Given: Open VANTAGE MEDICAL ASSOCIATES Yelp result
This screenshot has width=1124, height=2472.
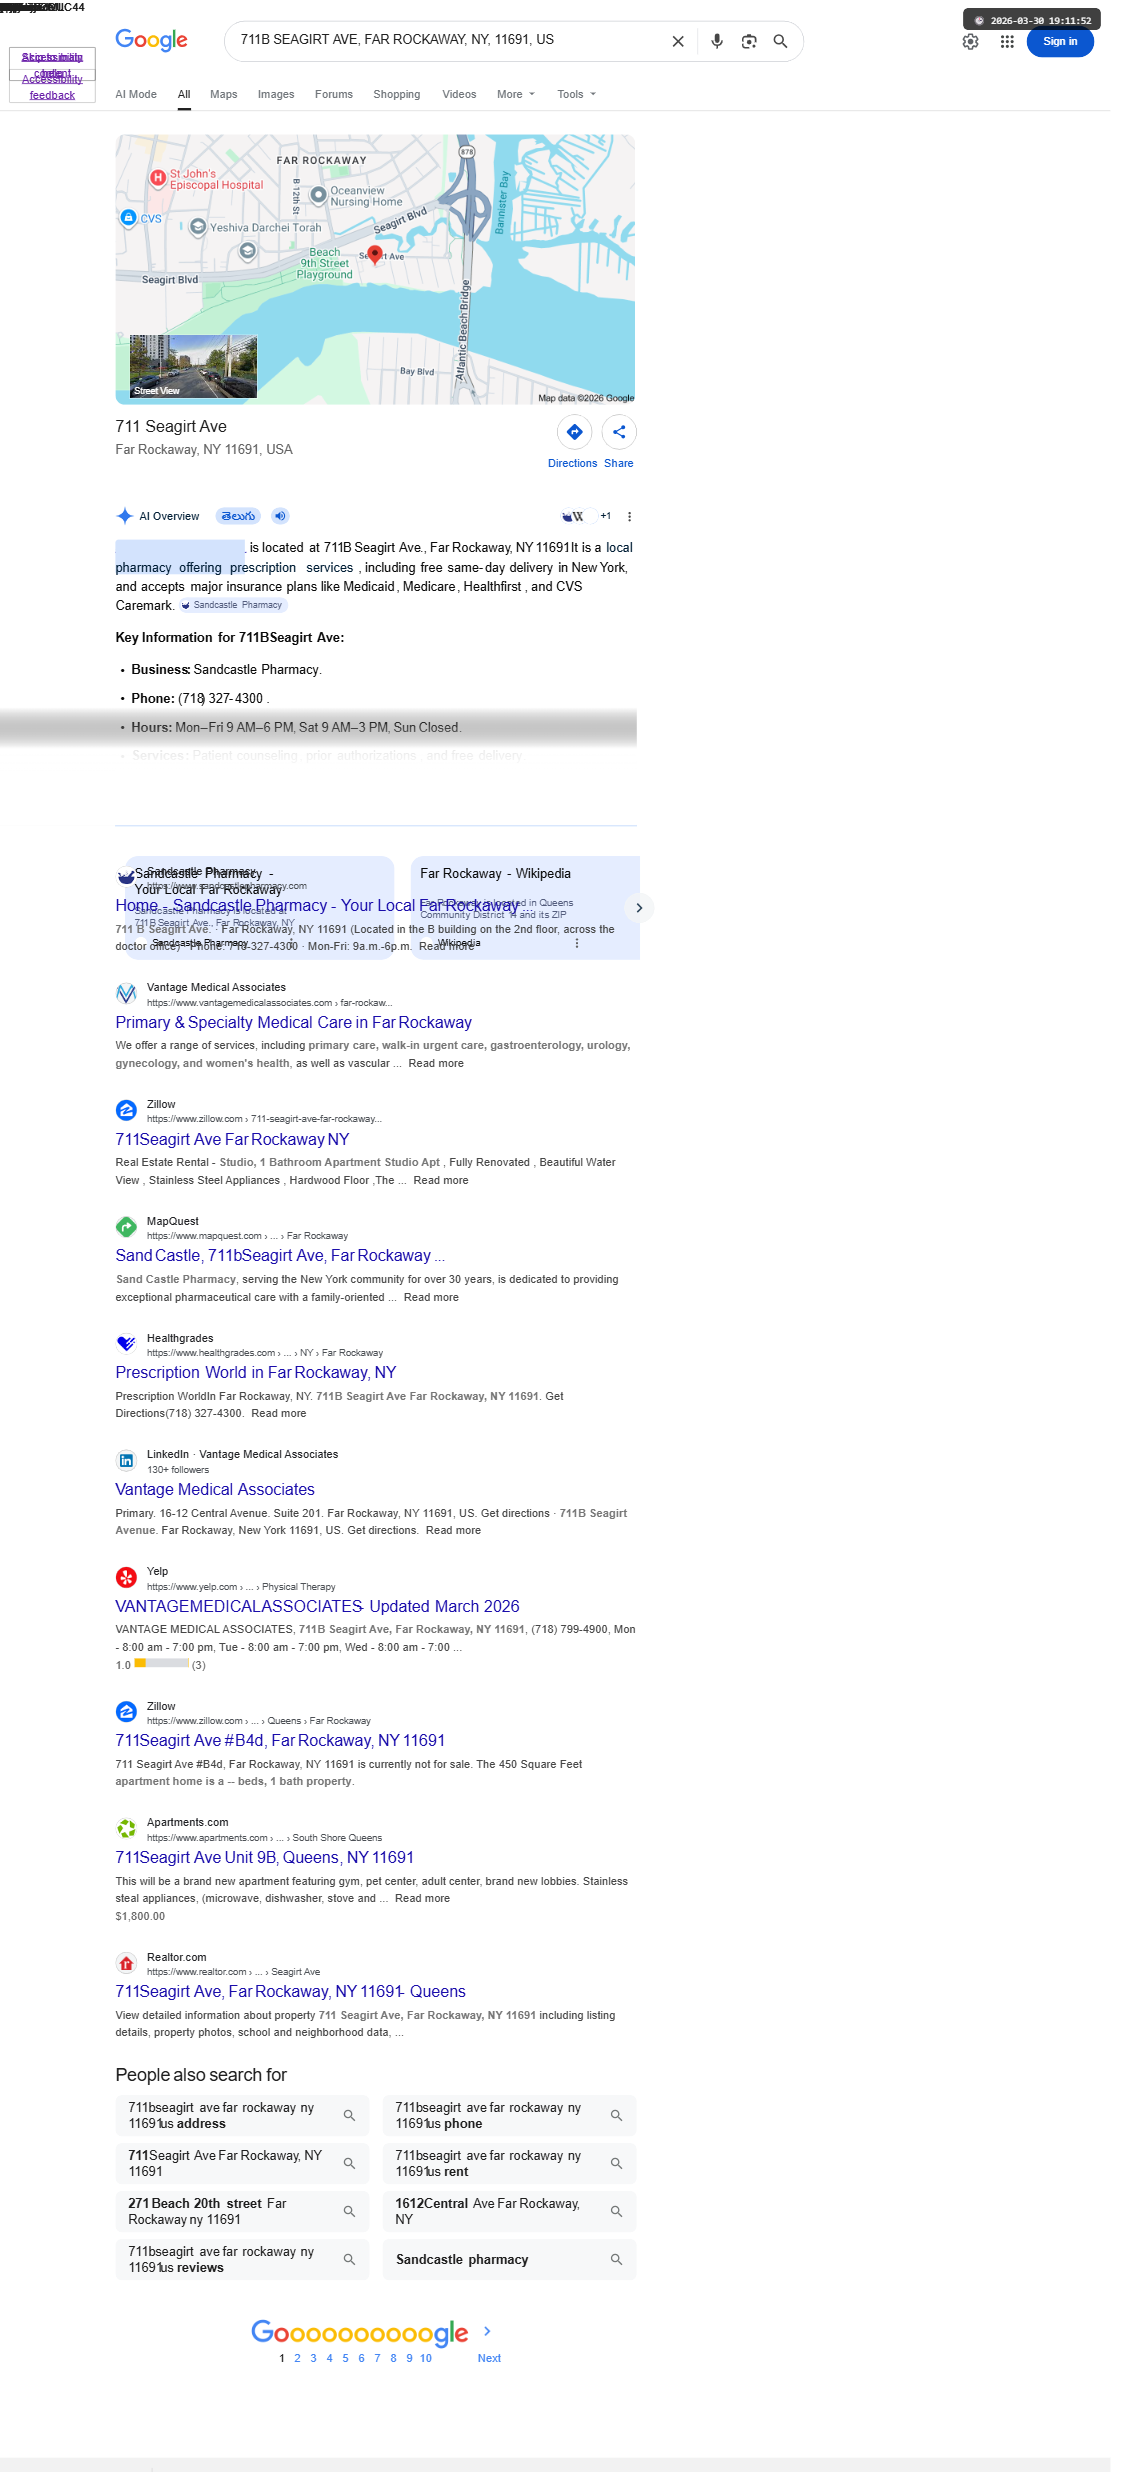Looking at the screenshot, I should [x=317, y=1606].
